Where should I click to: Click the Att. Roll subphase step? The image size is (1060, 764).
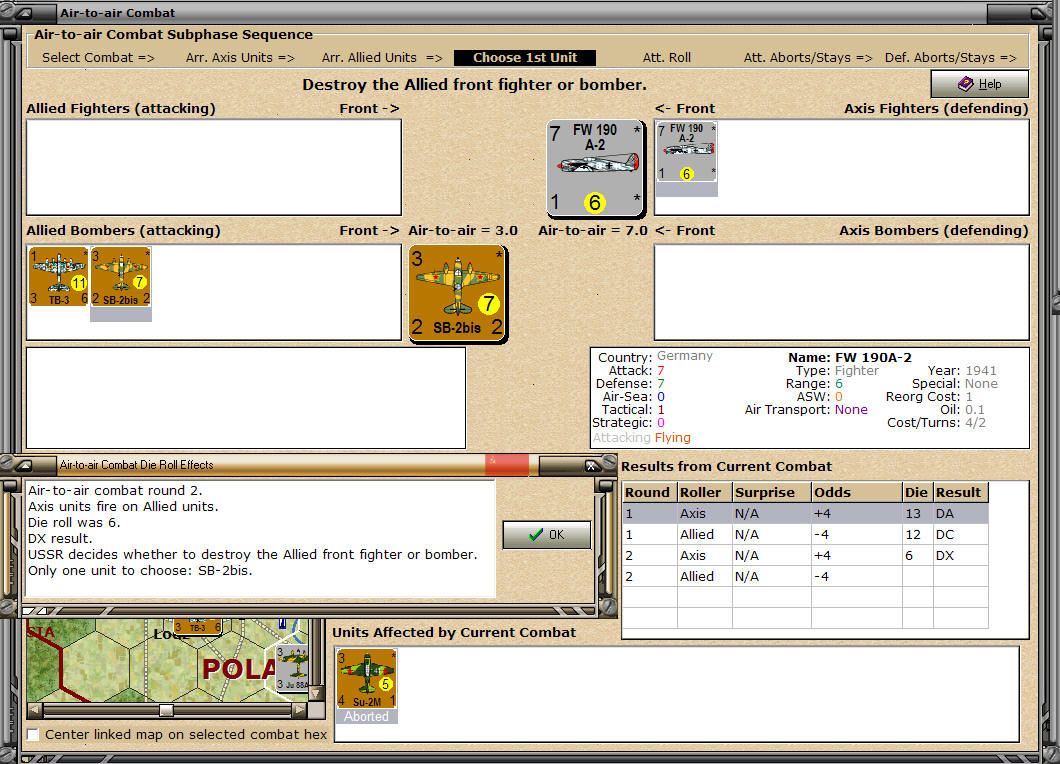point(667,57)
